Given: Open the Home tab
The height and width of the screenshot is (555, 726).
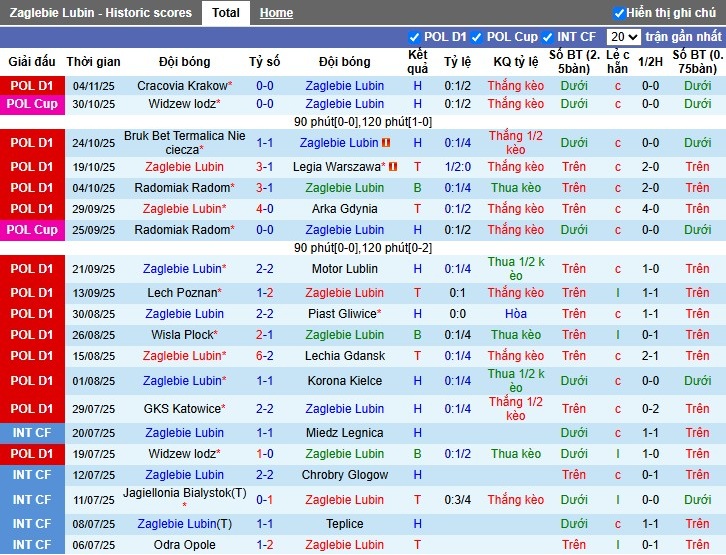Looking at the screenshot, I should pyautogui.click(x=276, y=13).
